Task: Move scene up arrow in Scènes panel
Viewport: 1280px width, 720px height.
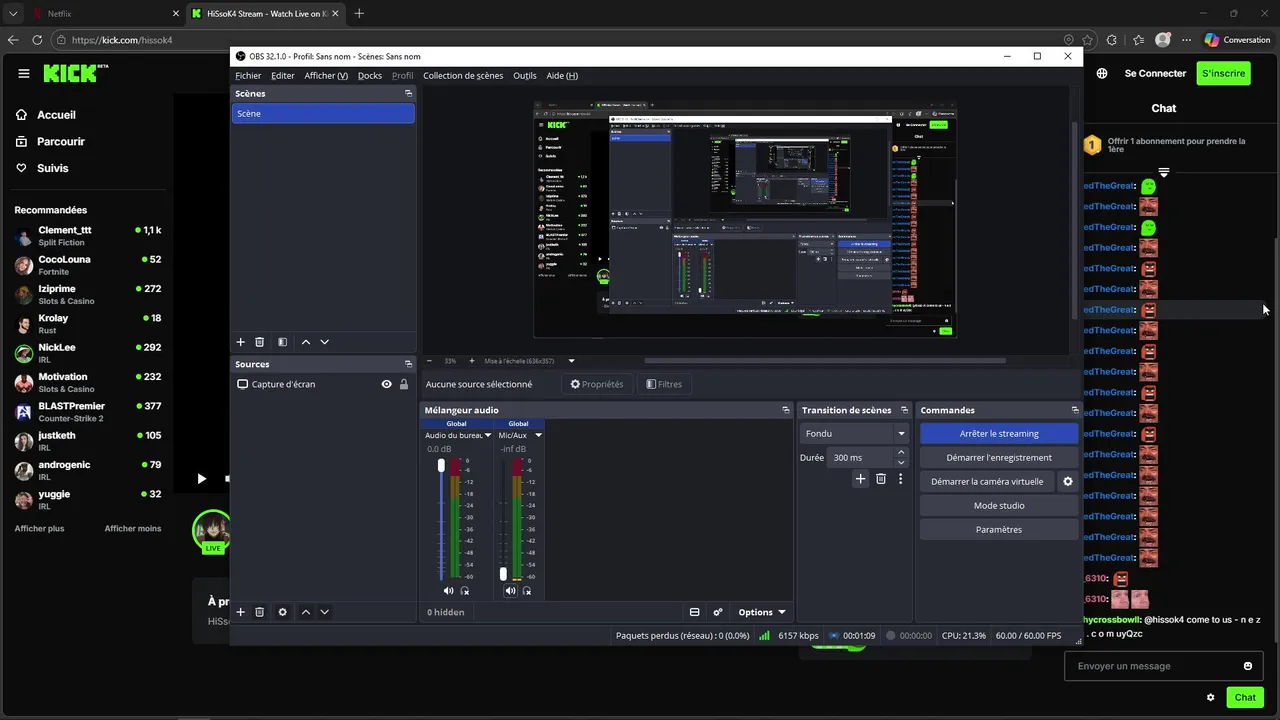Action: point(306,342)
